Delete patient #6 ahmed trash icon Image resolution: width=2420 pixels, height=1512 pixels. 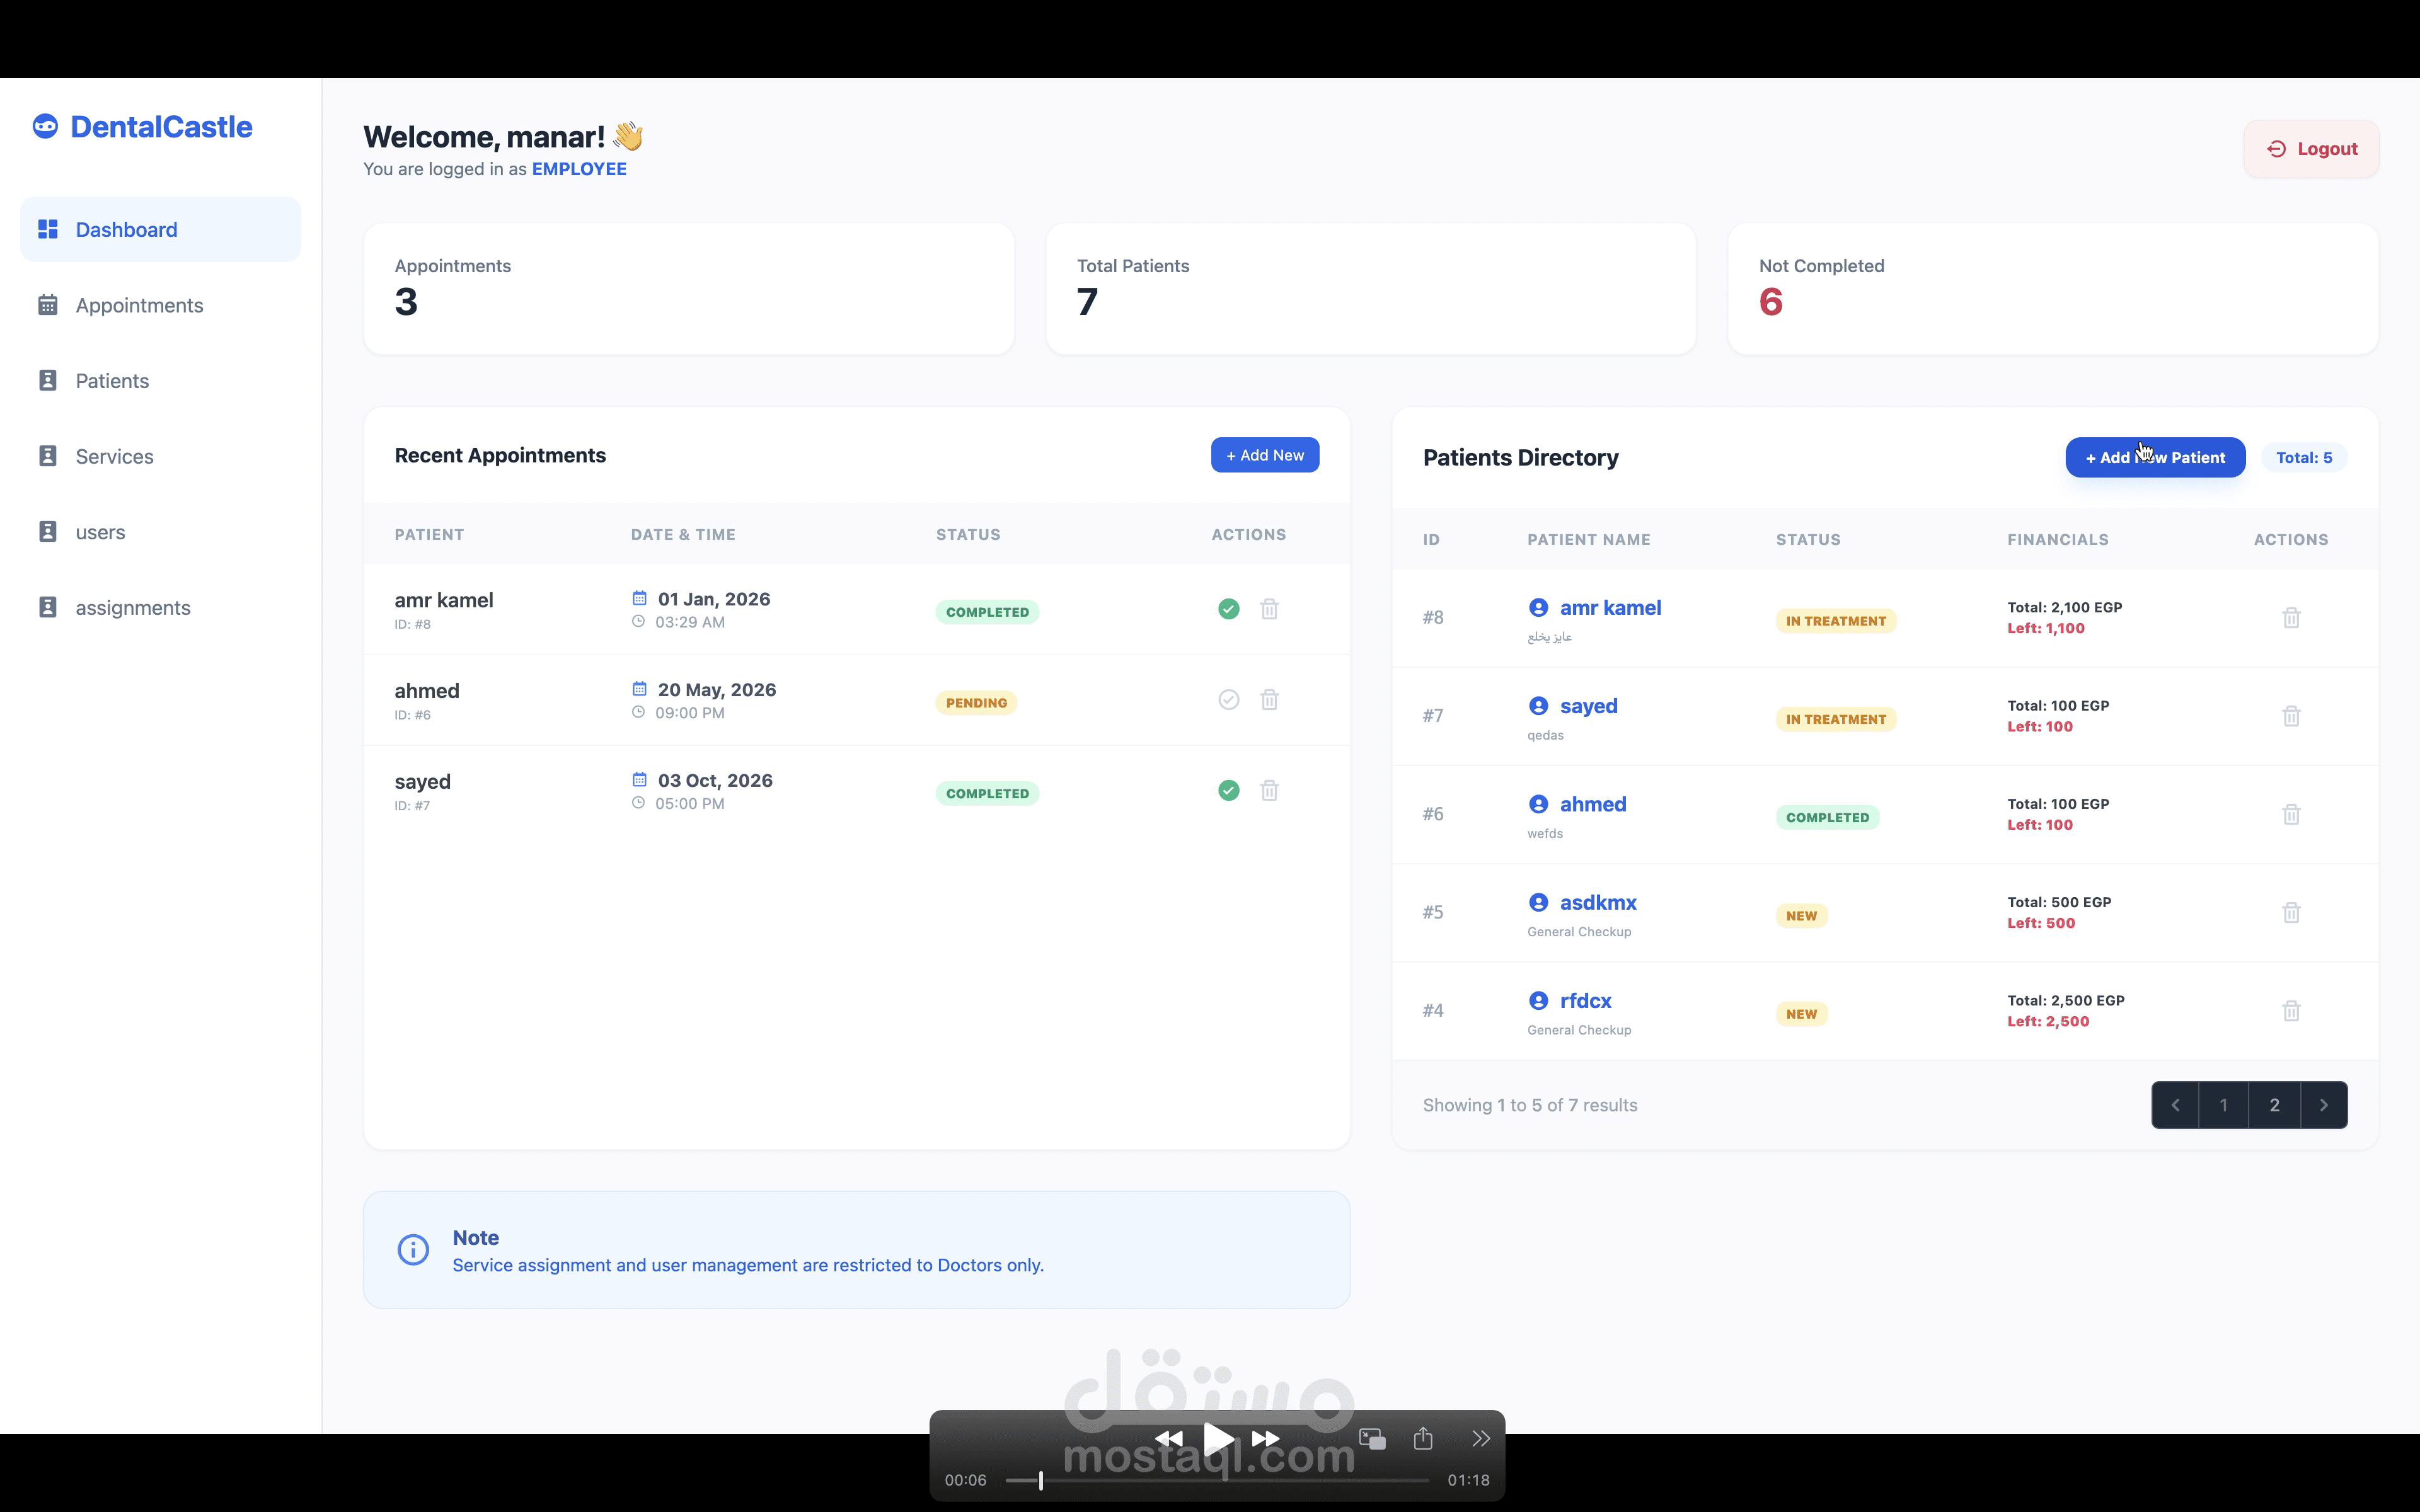[x=2291, y=814]
